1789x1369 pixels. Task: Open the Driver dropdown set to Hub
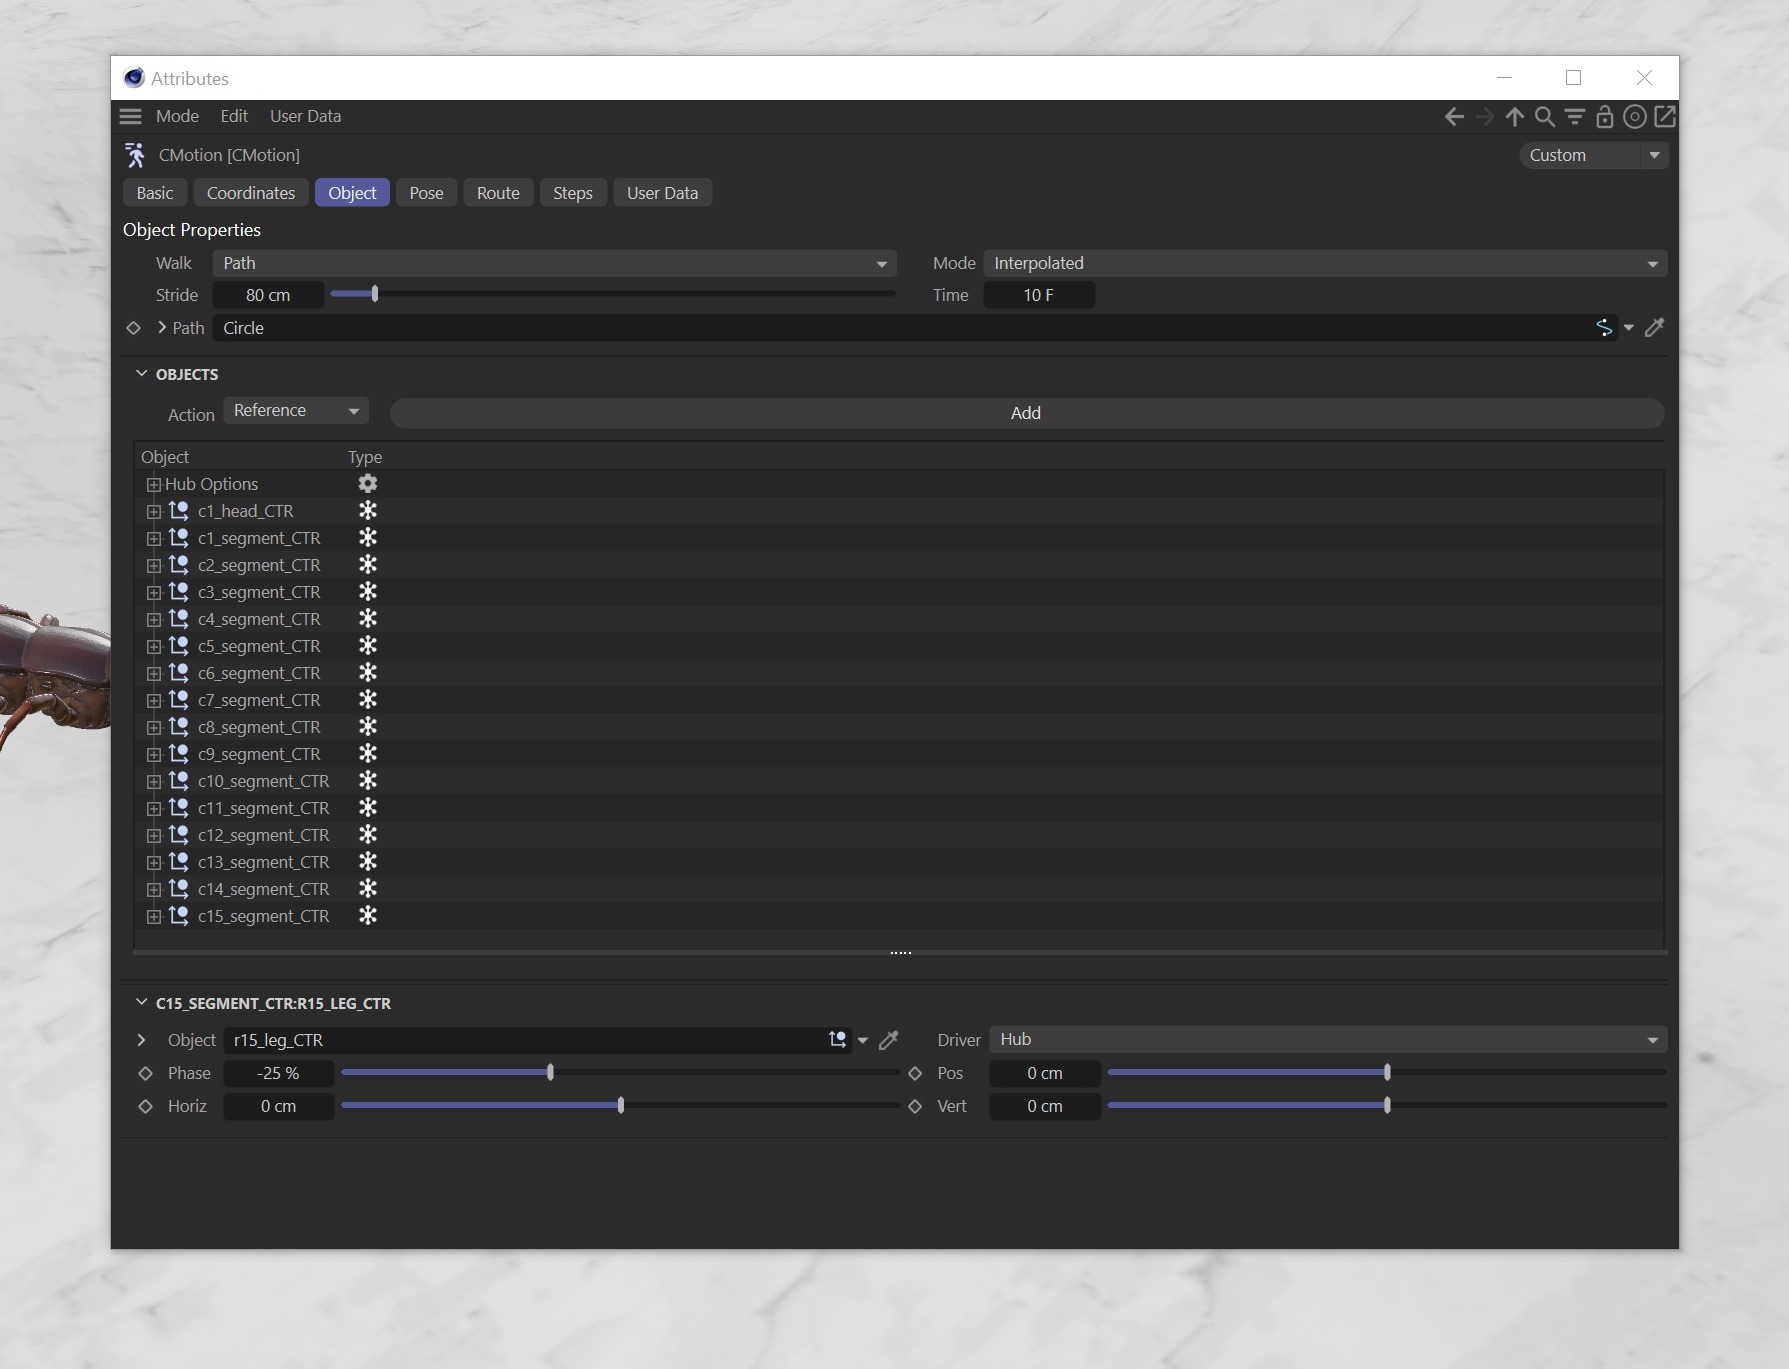pos(1328,1040)
